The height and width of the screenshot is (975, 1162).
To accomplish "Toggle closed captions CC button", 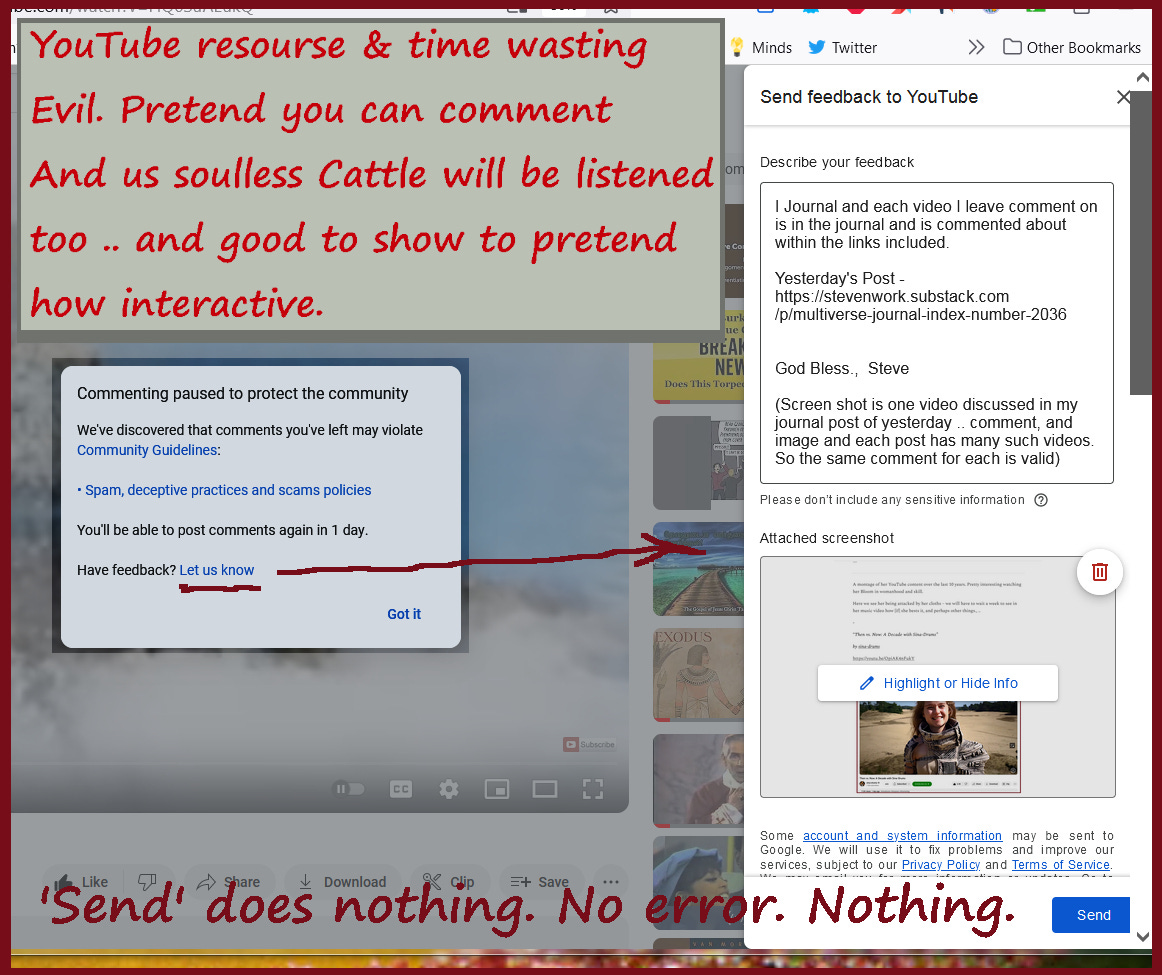I will point(401,789).
